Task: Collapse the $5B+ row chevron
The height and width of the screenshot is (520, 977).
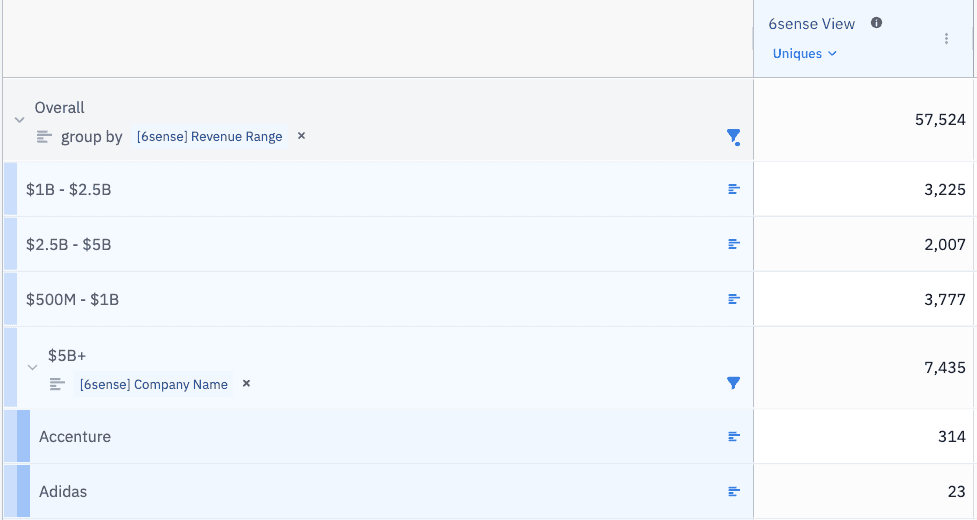Action: coord(32,368)
